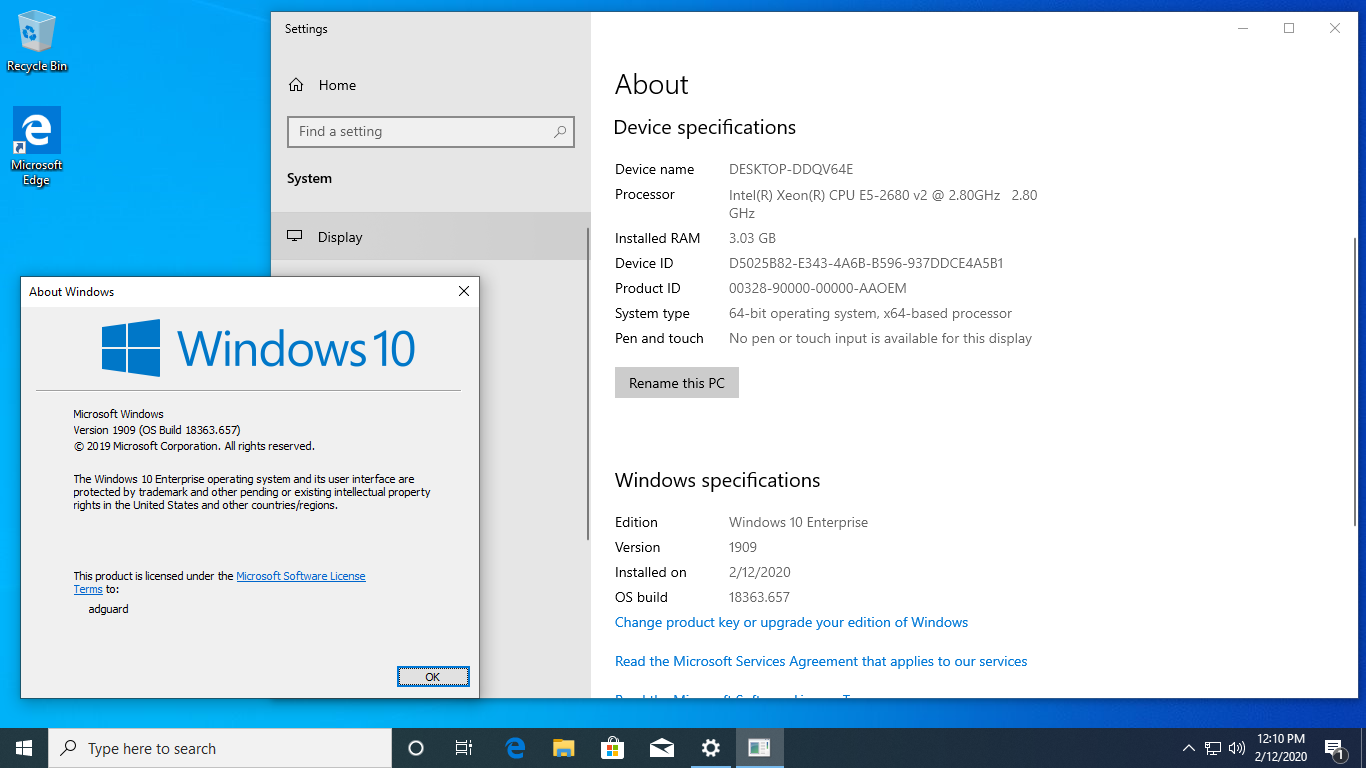Click Change product key or upgrade link
Screen dimensions: 1366x768
tap(791, 622)
